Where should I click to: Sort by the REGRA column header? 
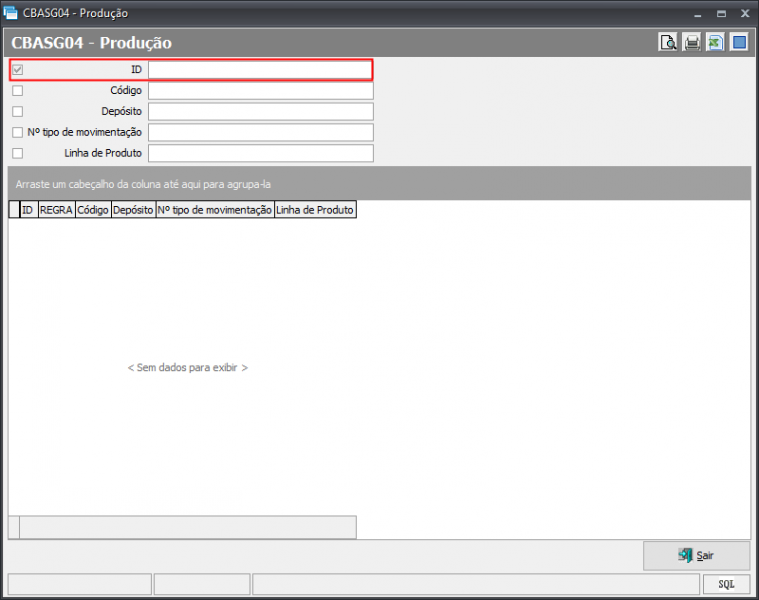tap(56, 210)
